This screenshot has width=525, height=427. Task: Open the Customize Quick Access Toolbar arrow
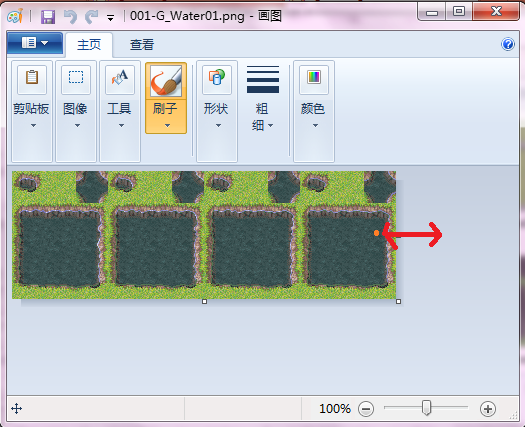(110, 17)
